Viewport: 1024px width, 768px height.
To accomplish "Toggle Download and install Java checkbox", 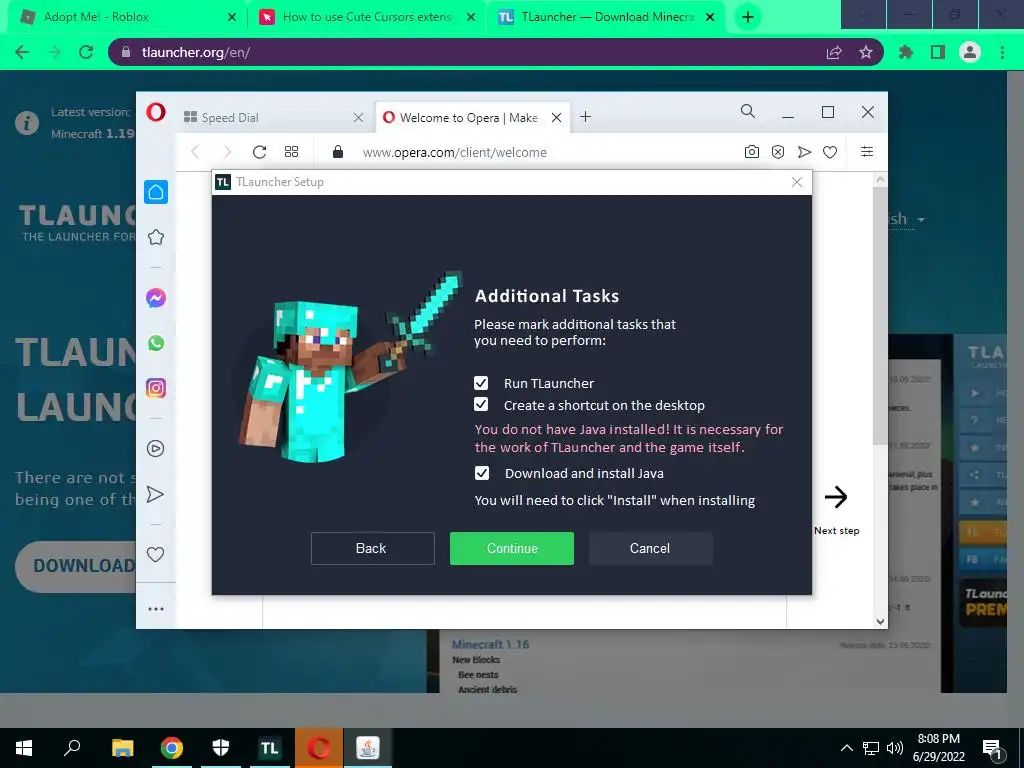I will (x=481, y=473).
